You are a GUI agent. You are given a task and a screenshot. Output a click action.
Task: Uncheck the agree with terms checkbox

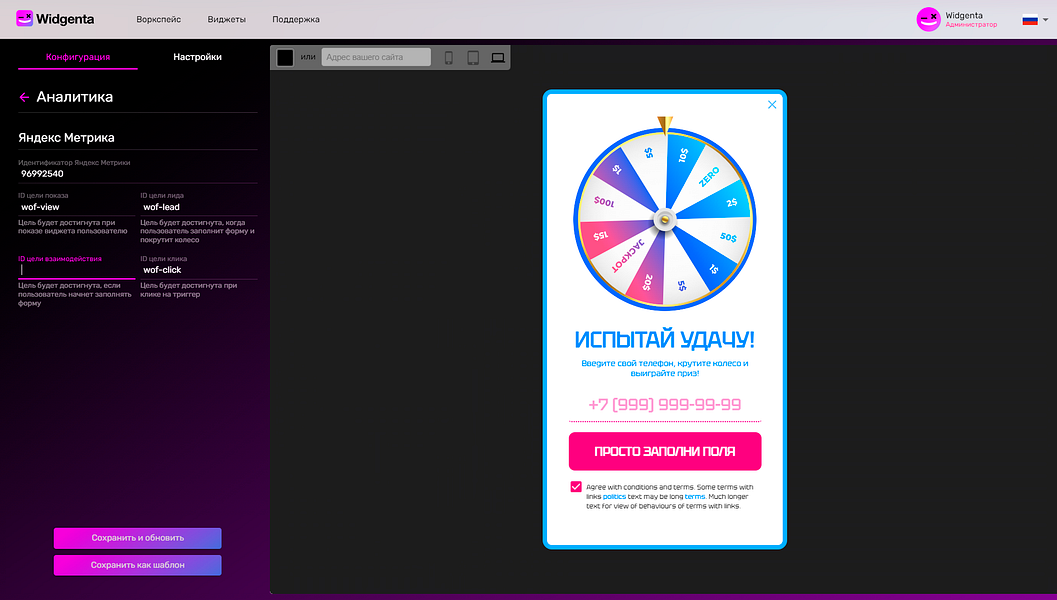click(x=576, y=487)
